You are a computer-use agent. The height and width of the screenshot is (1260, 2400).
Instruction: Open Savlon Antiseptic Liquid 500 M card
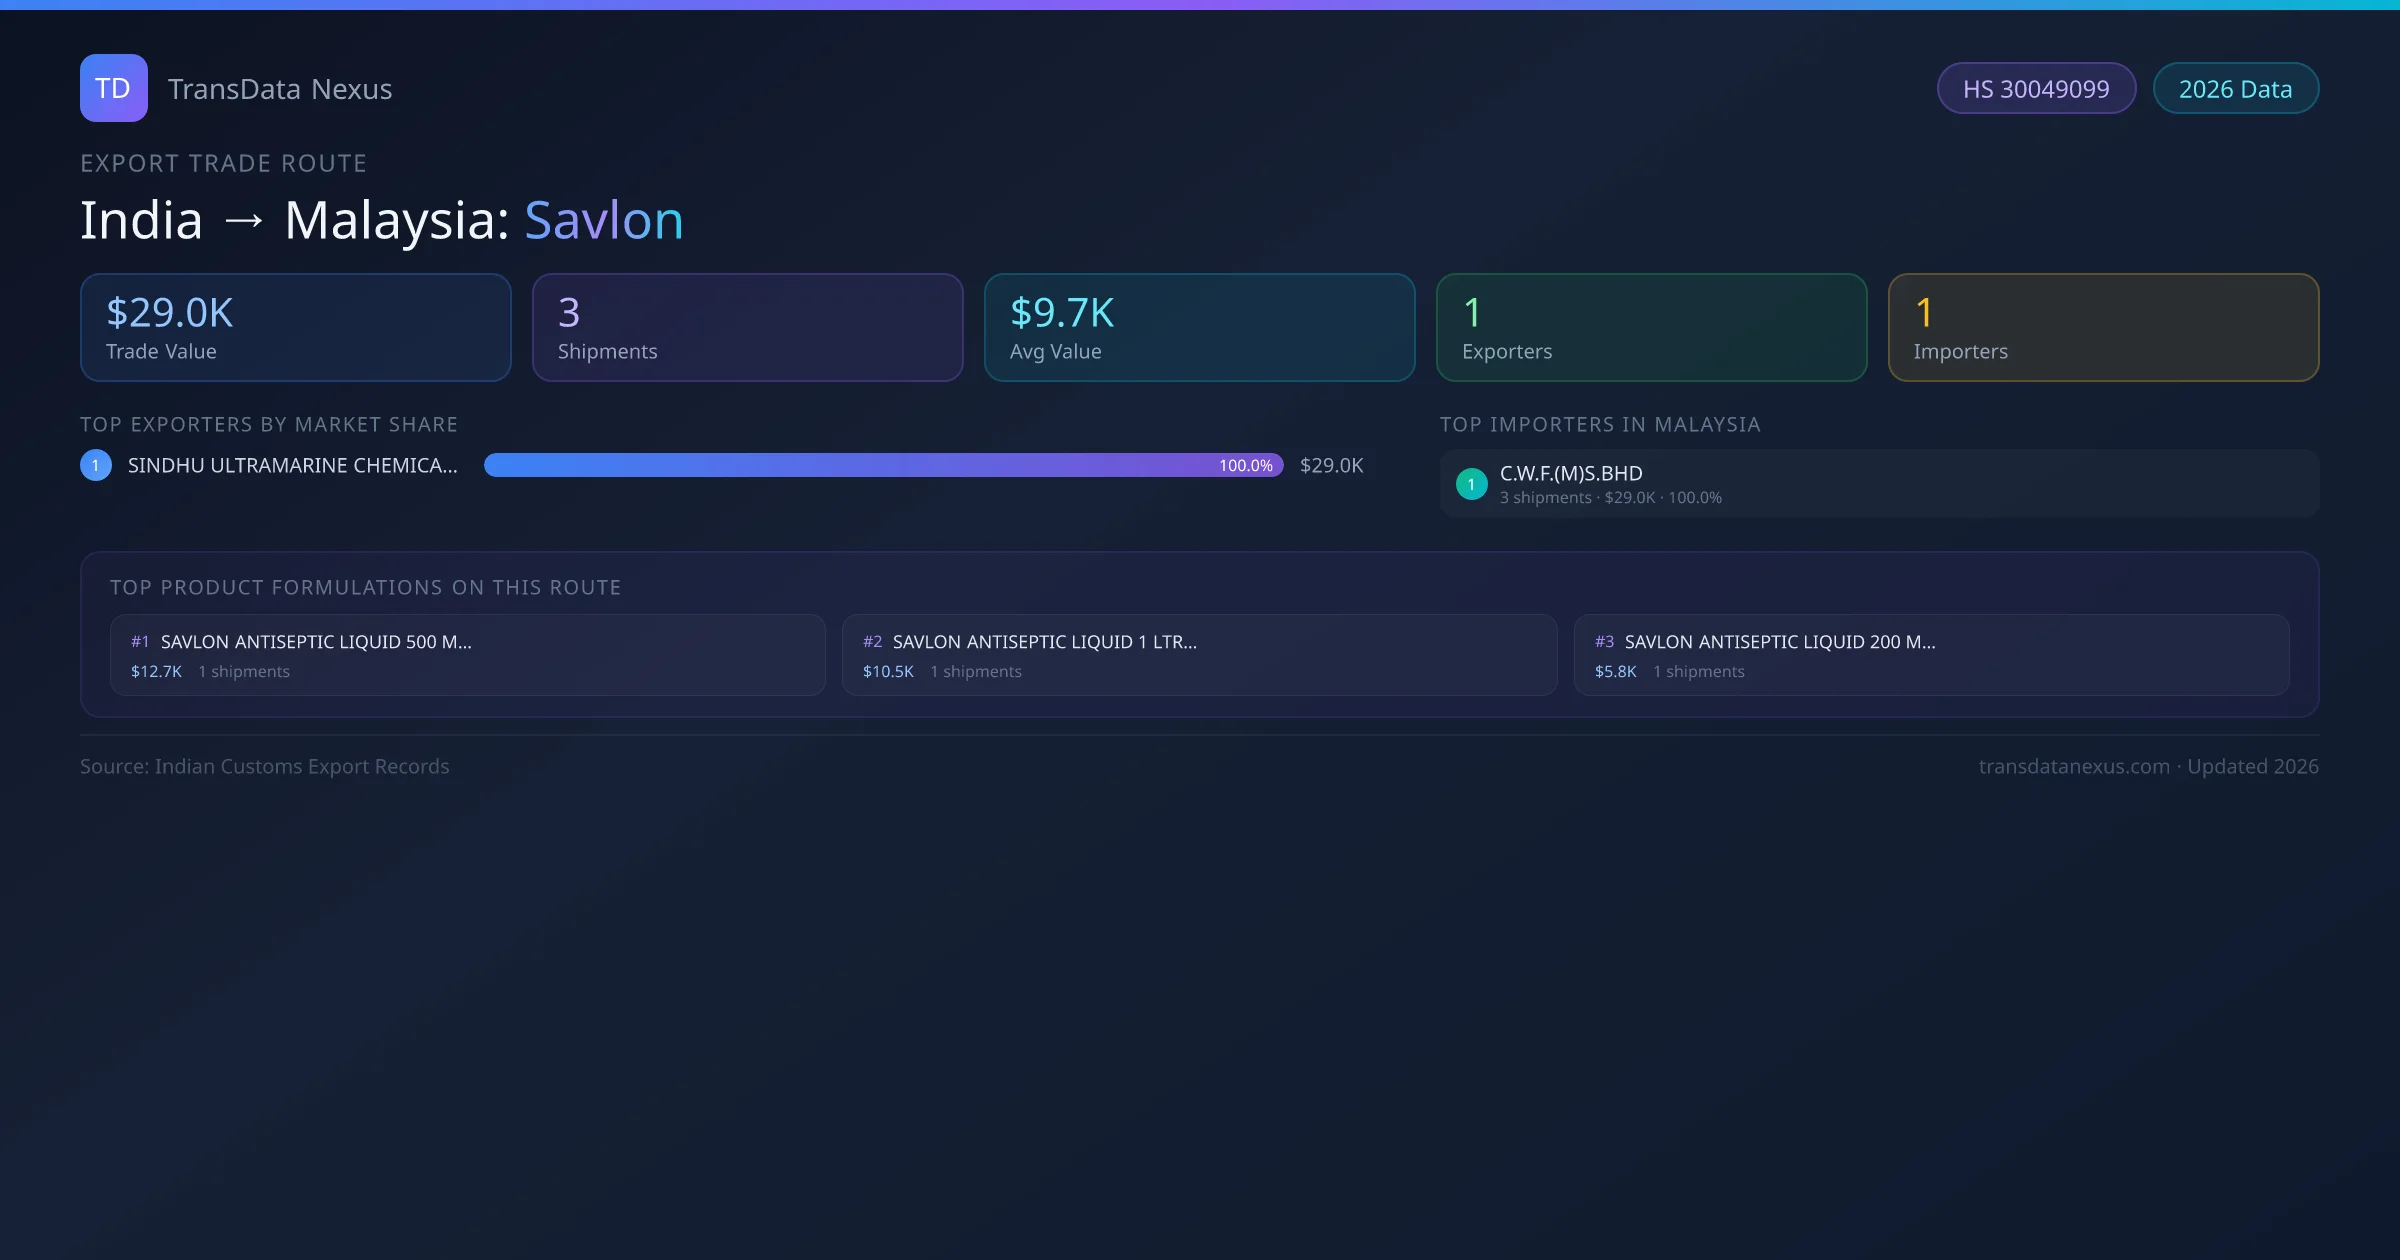(468, 655)
